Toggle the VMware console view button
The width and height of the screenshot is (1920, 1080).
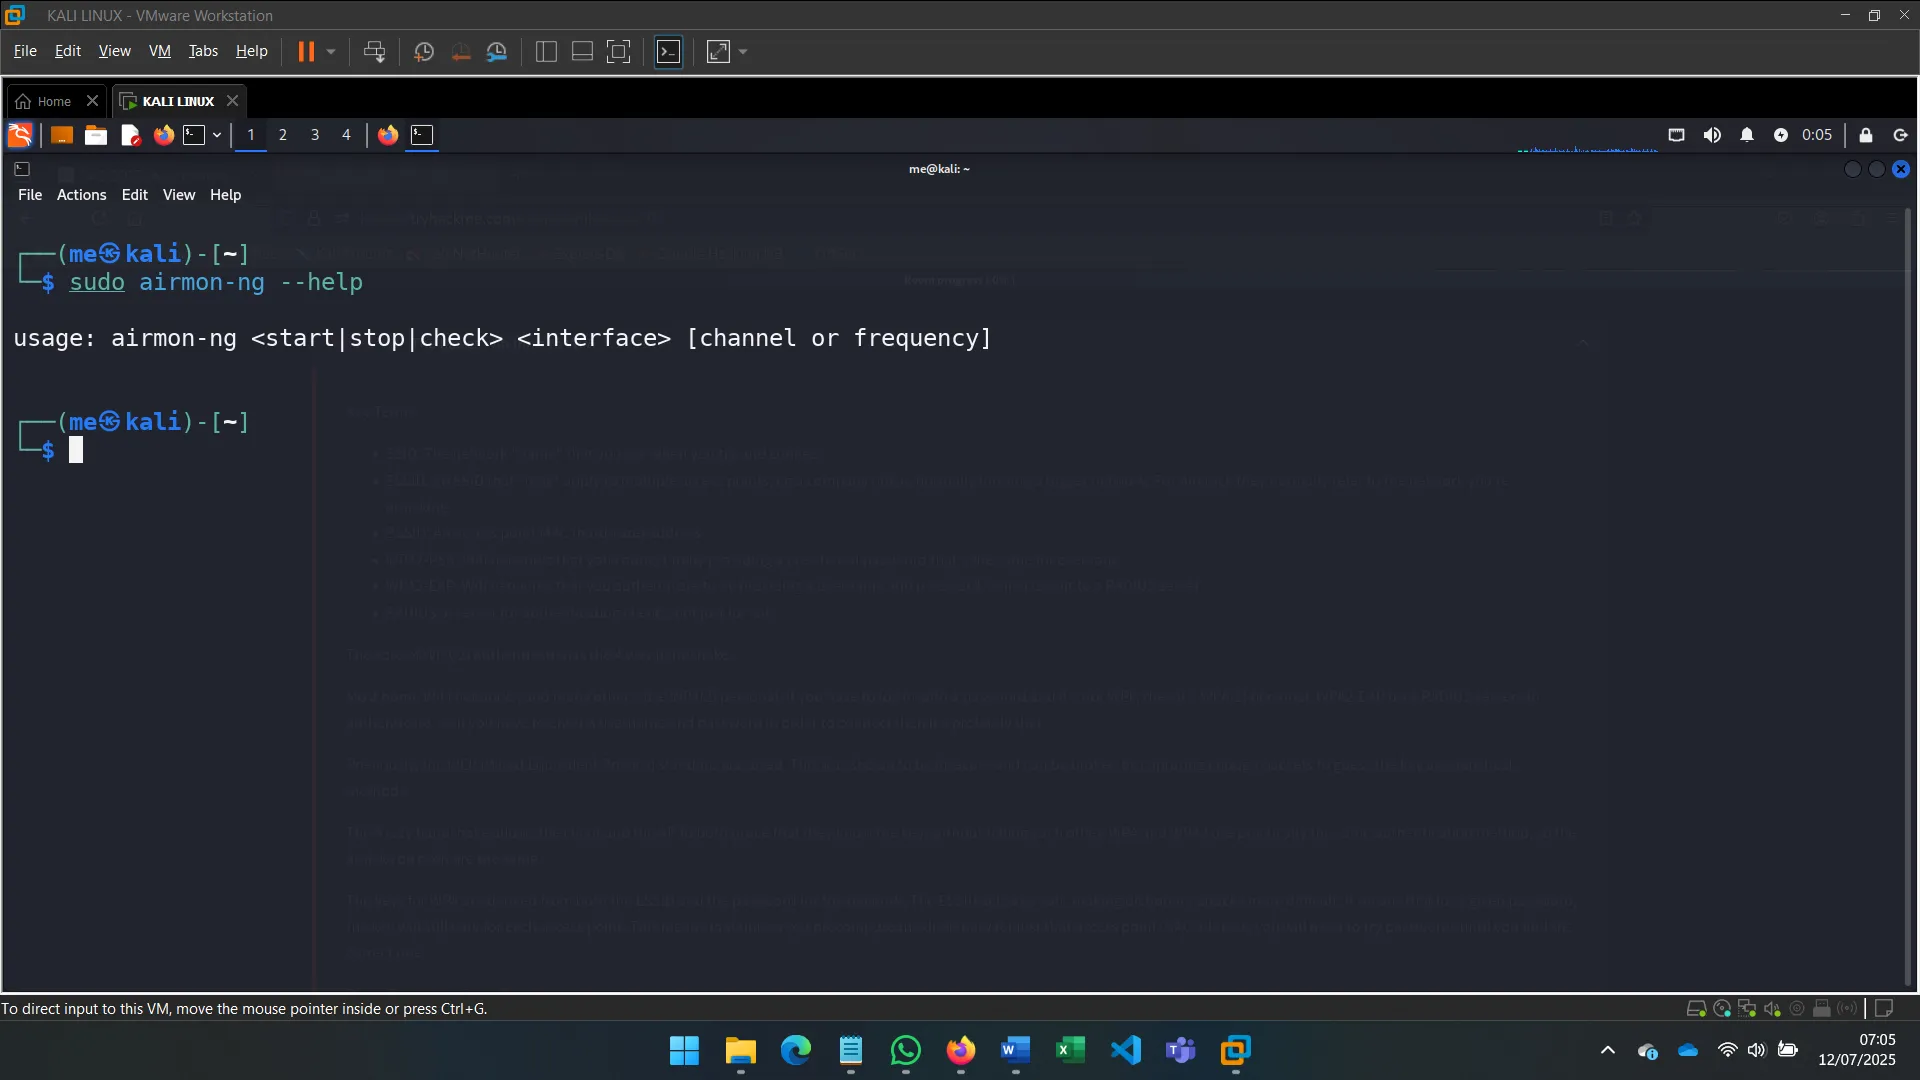click(x=668, y=52)
